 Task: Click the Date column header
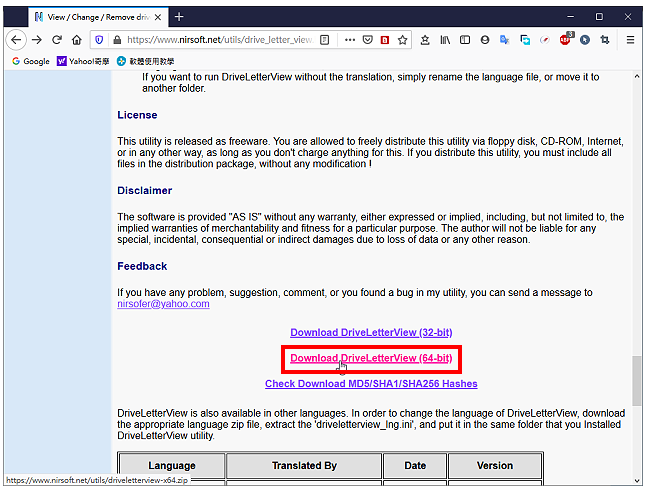415,465
